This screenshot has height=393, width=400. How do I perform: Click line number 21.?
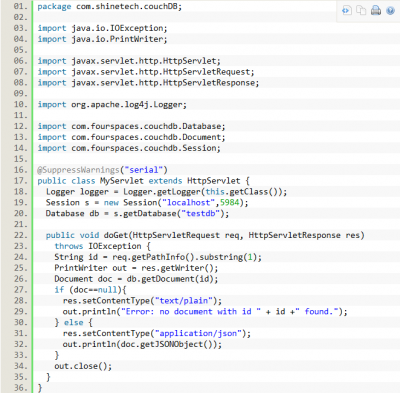21,225
